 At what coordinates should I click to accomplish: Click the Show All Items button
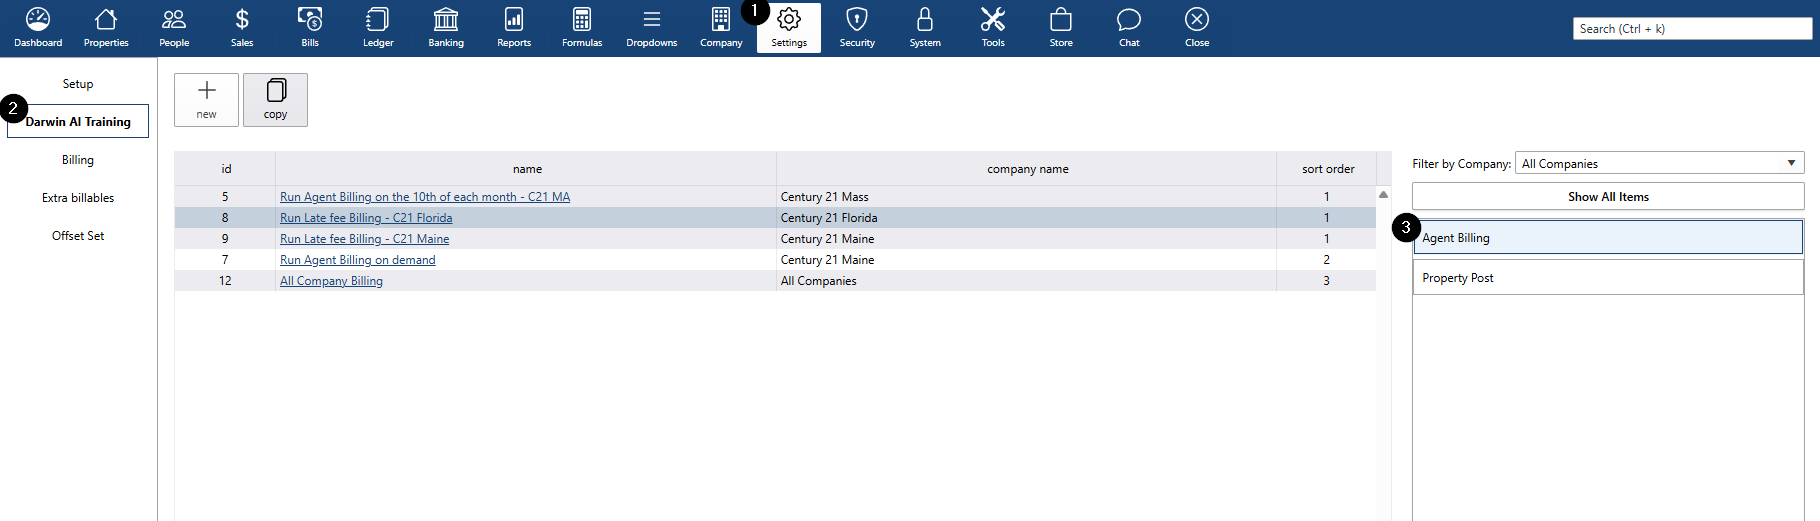(x=1607, y=197)
